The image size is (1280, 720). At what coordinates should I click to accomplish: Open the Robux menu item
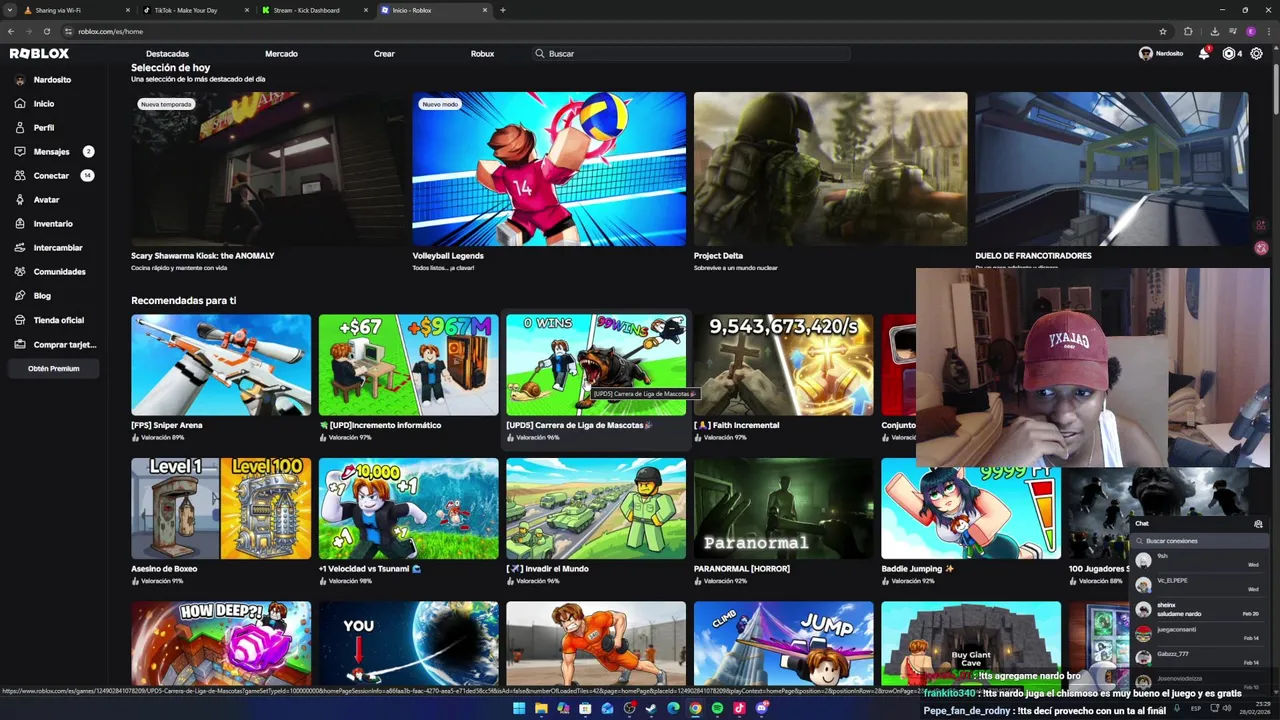[482, 54]
